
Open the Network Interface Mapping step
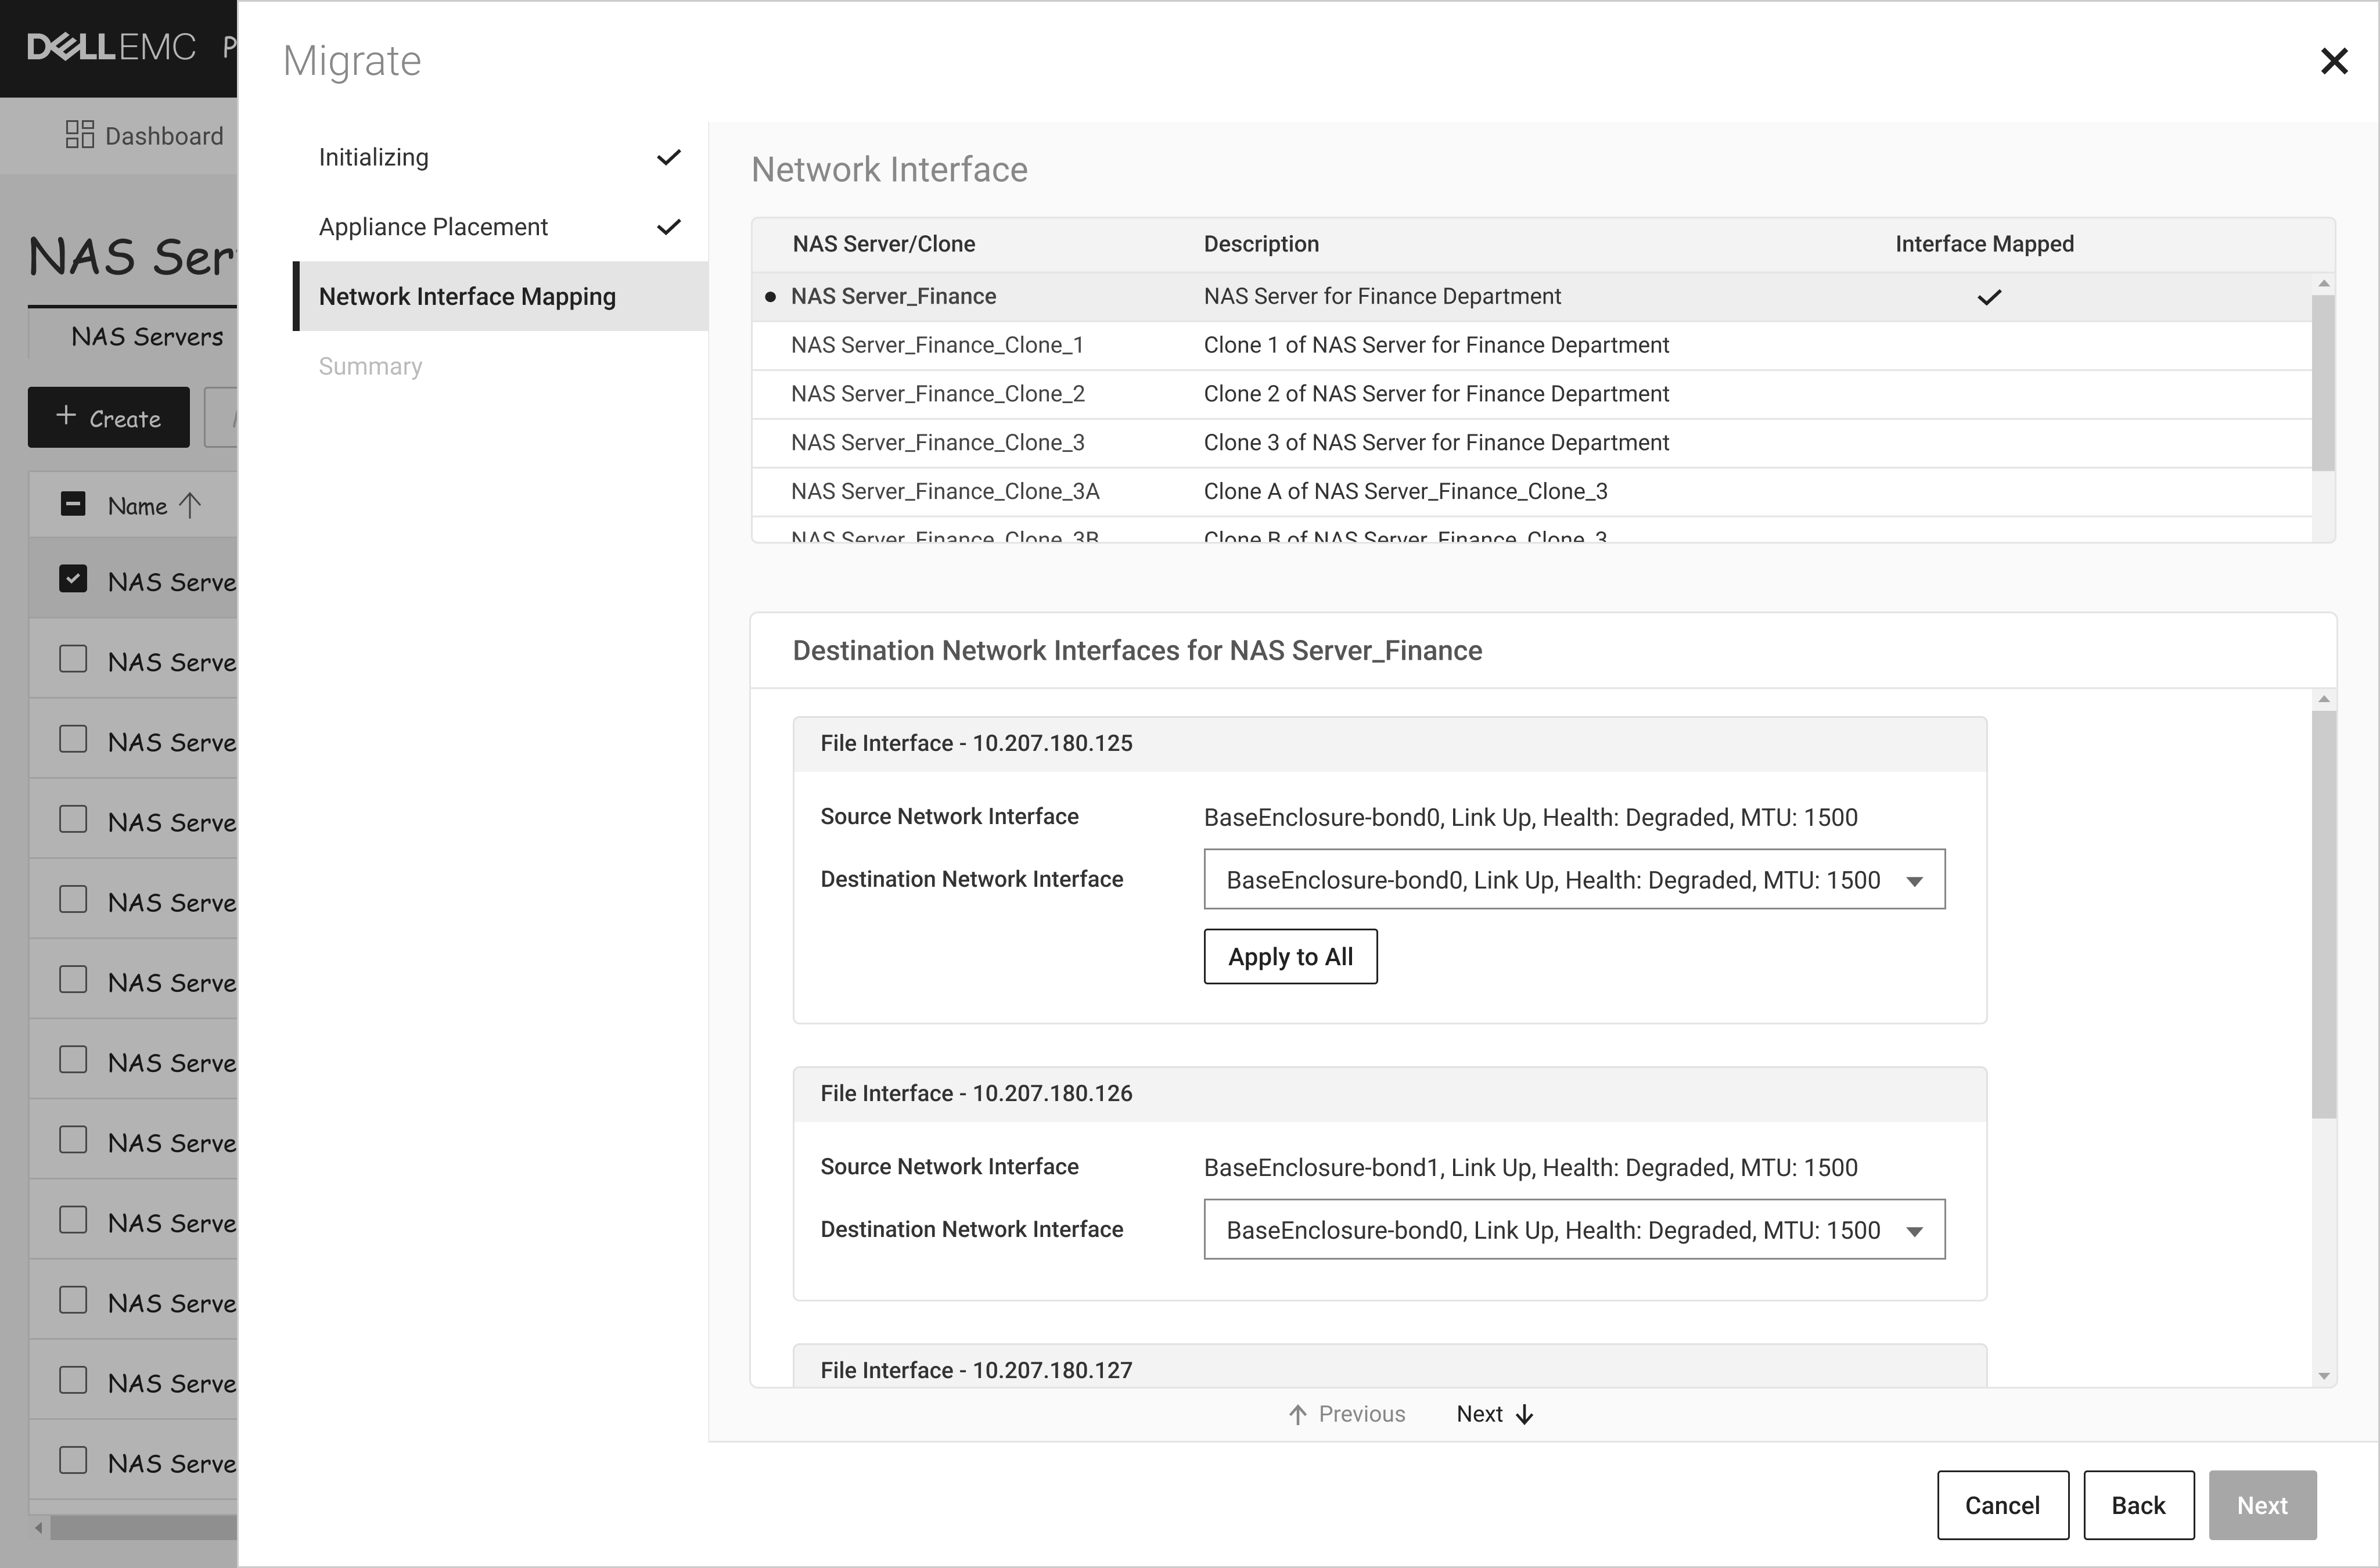[x=467, y=297]
